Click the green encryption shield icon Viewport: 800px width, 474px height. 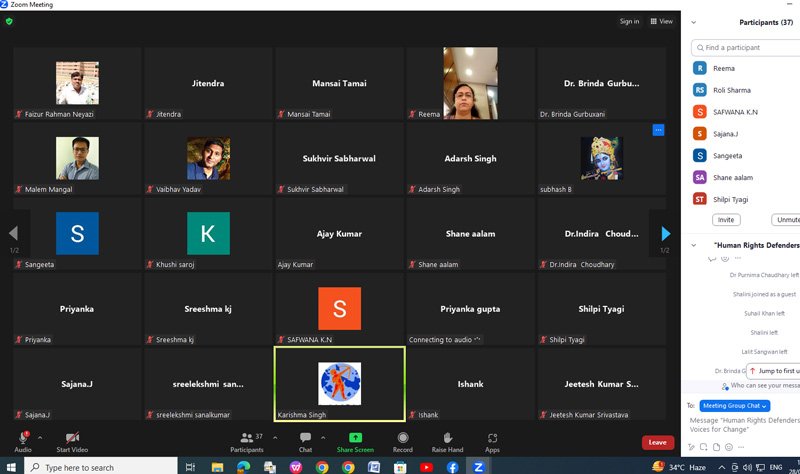click(9, 21)
